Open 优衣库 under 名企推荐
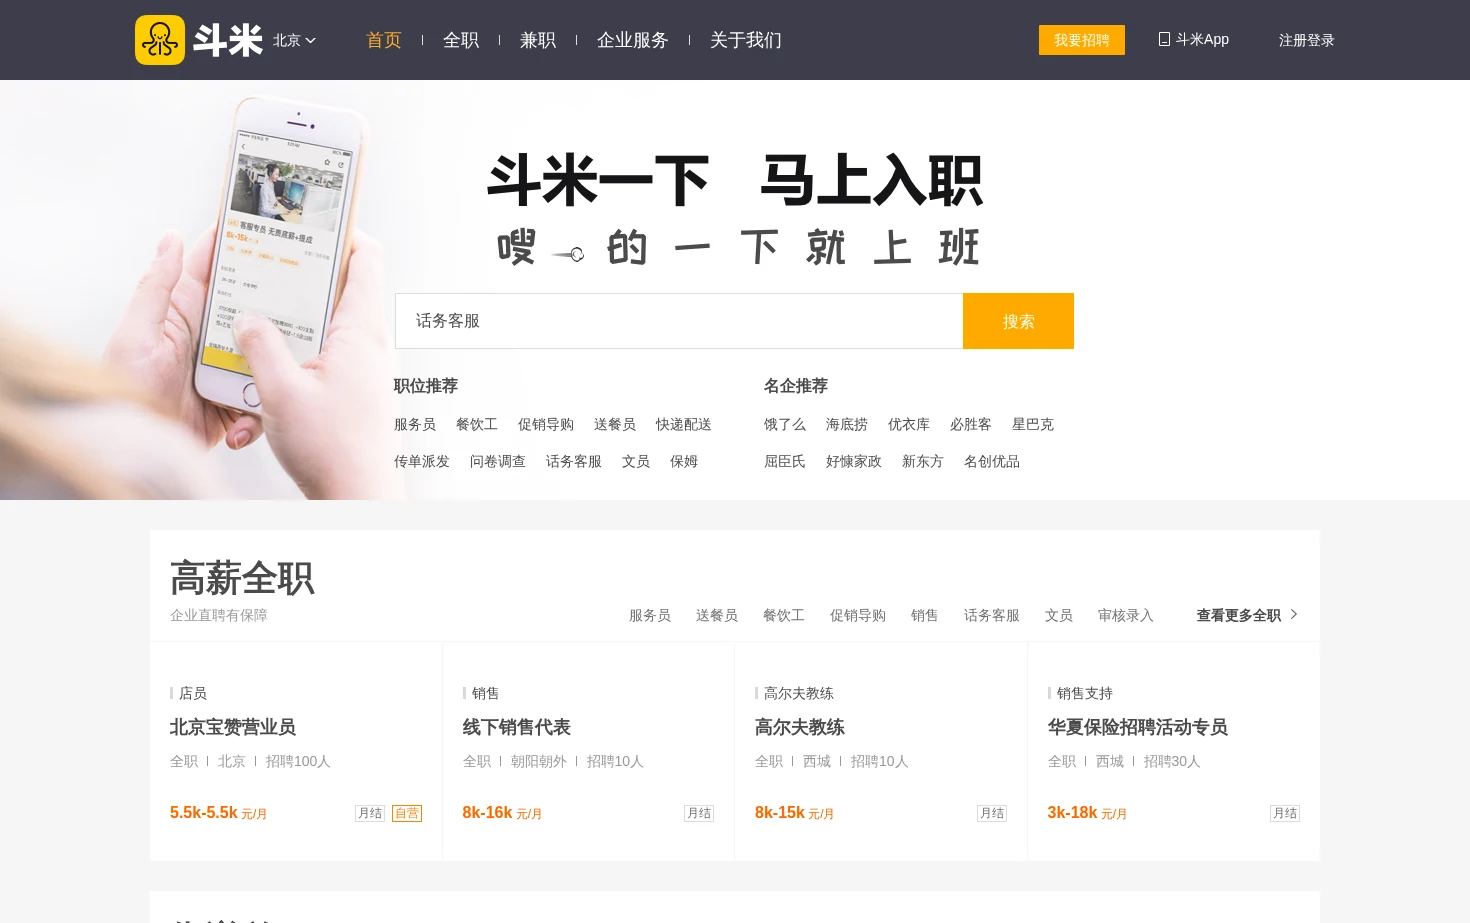The width and height of the screenshot is (1470, 923). [909, 424]
